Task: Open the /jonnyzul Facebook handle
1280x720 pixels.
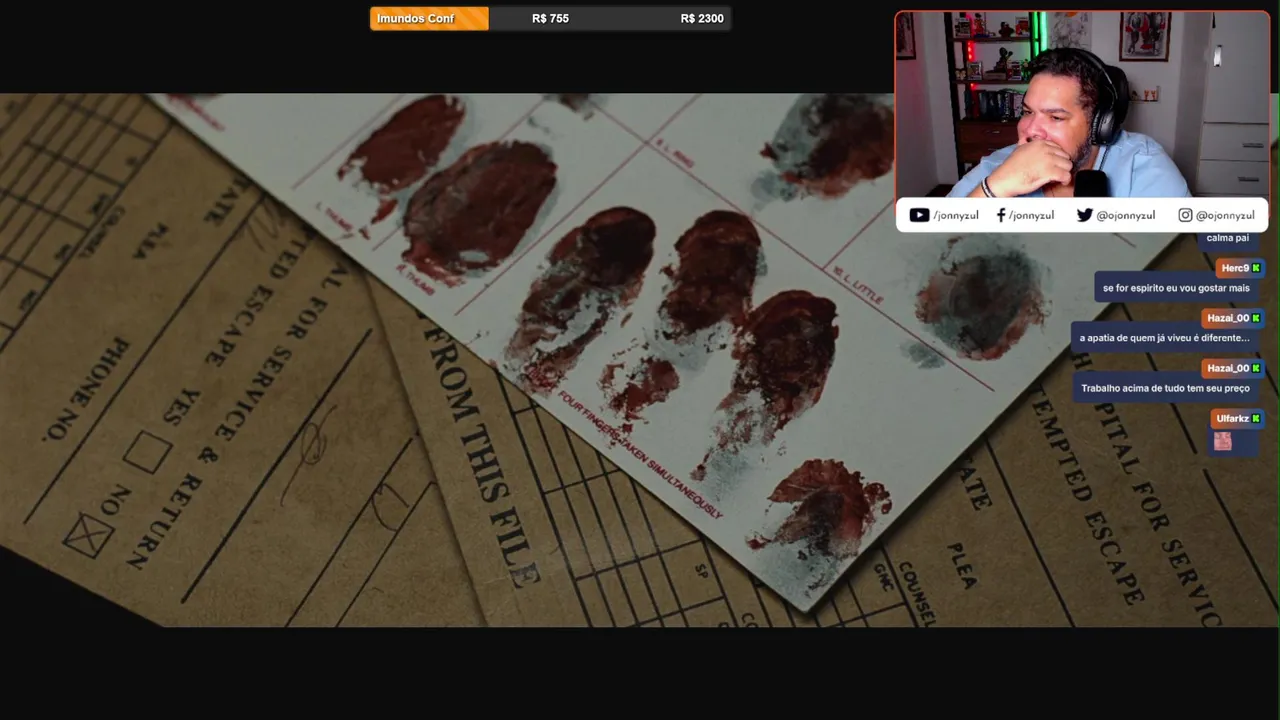Action: [x=1031, y=215]
